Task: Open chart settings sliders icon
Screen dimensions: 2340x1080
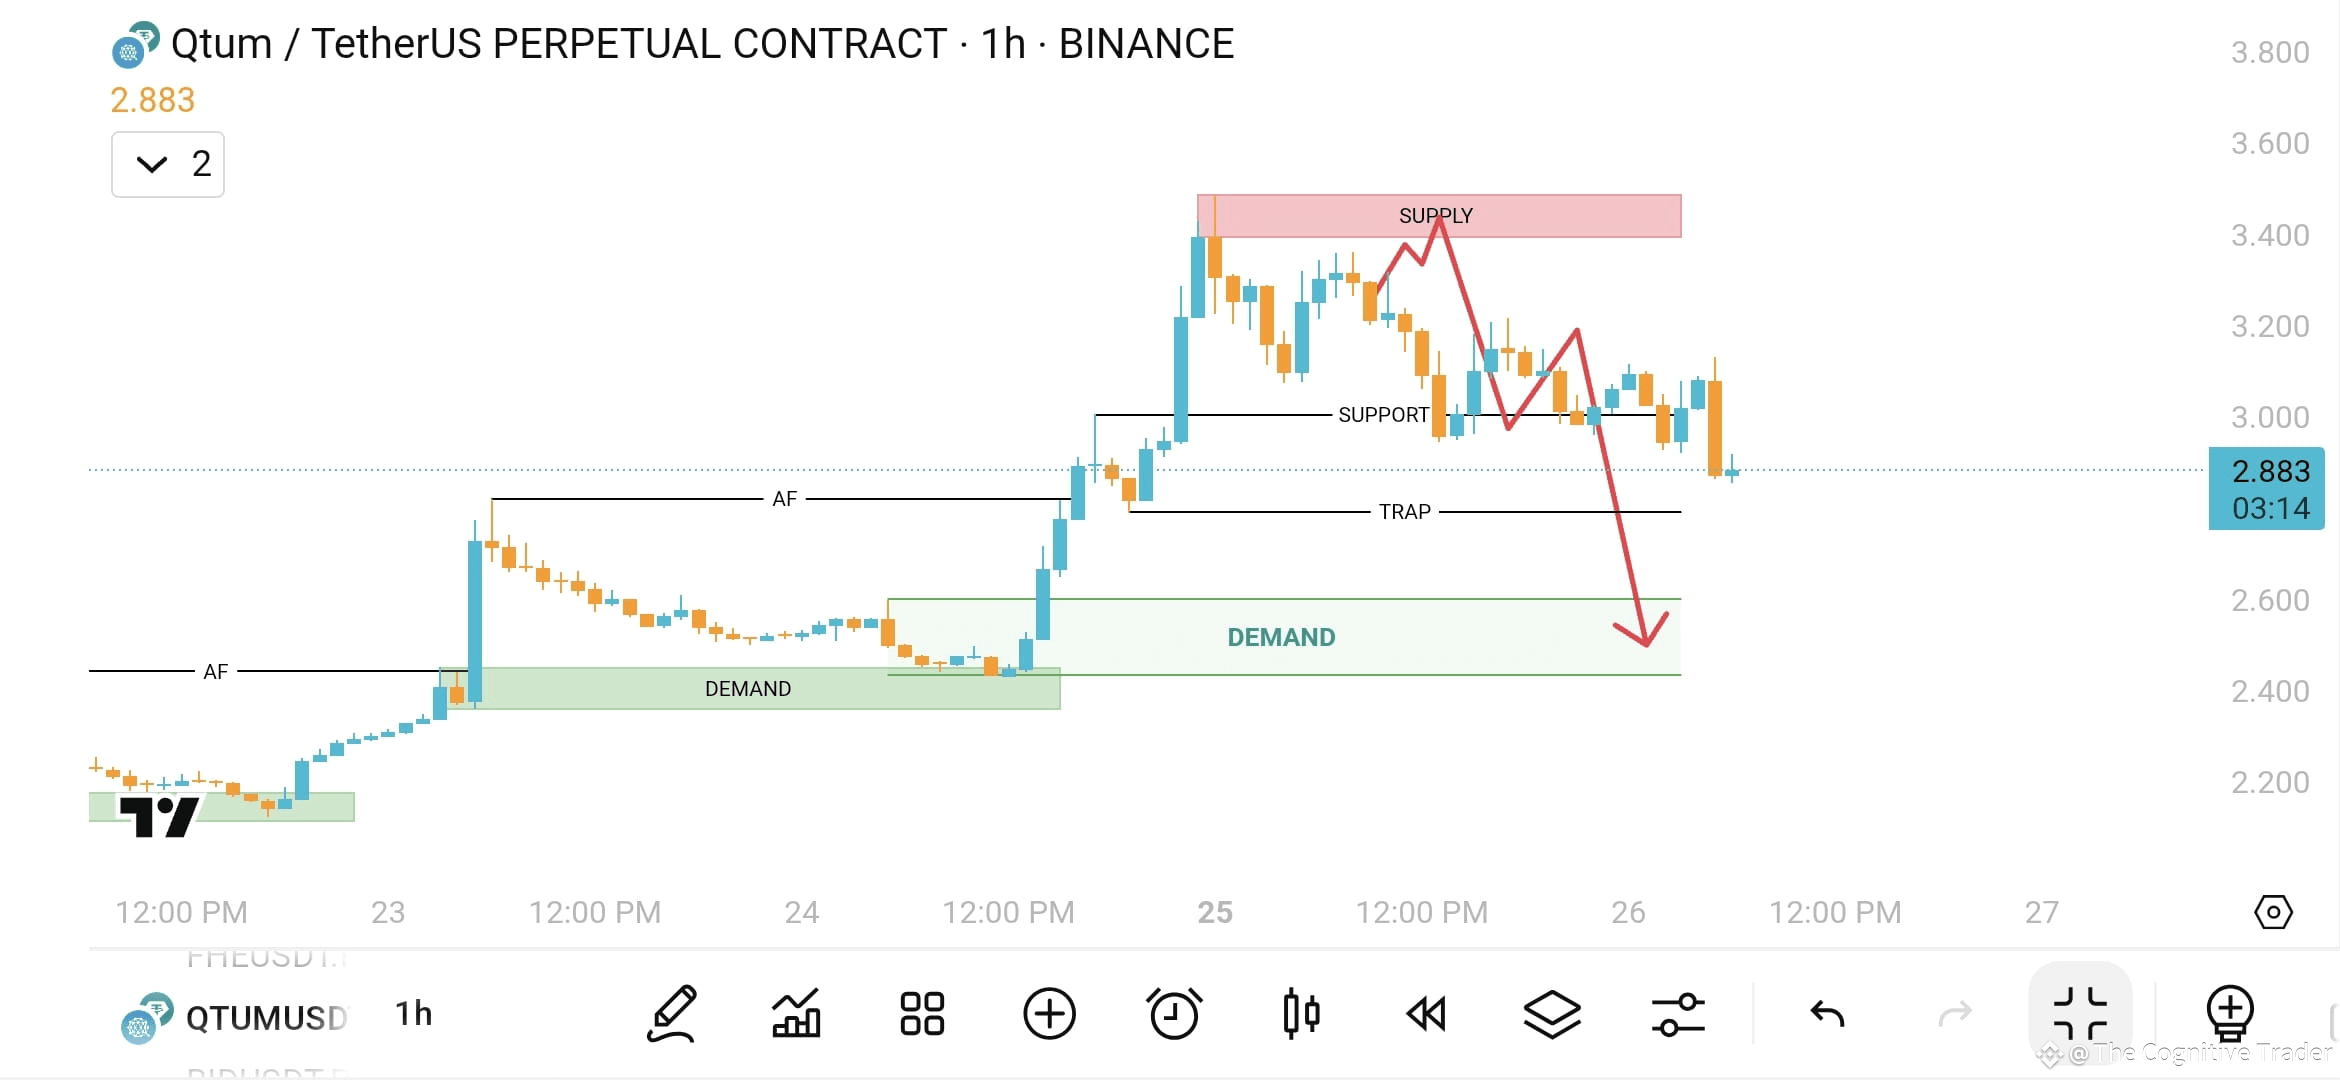Action: click(1678, 1013)
